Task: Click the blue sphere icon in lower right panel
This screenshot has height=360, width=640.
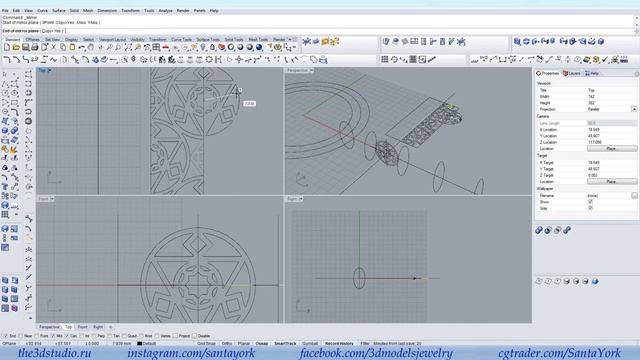Action: pos(595,281)
